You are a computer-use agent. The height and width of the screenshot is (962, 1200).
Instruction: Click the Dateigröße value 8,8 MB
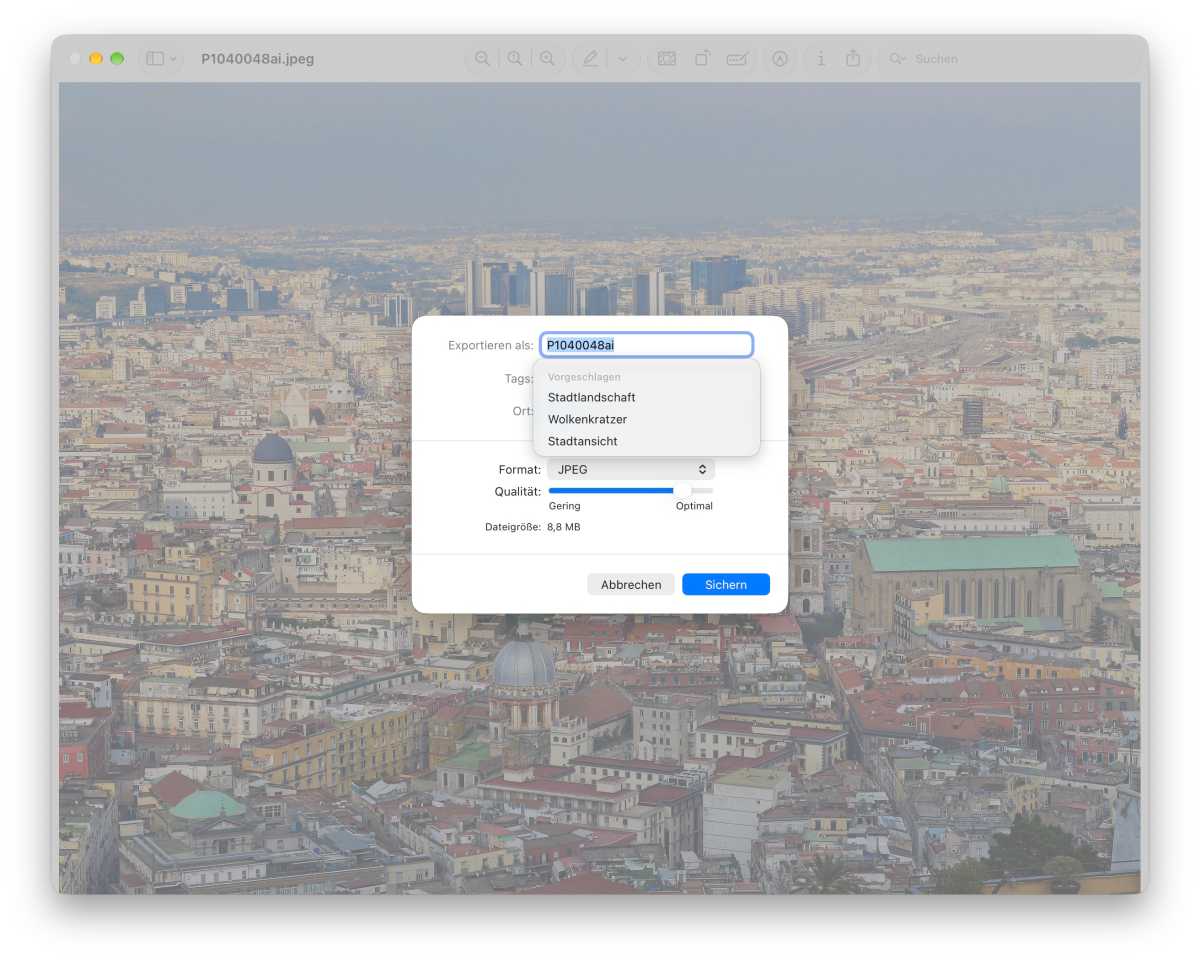(564, 527)
